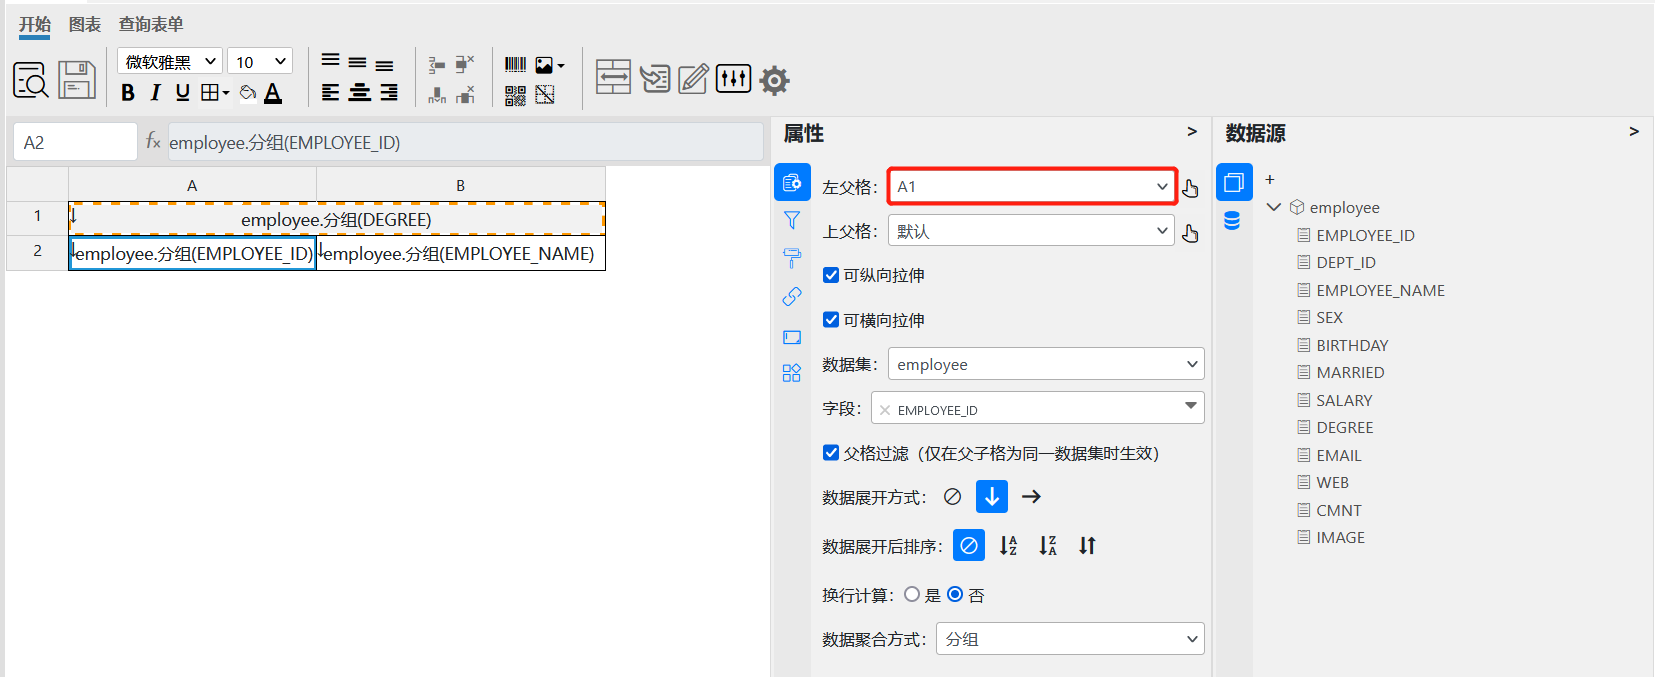Set vertical top alignment

[x=330, y=61]
